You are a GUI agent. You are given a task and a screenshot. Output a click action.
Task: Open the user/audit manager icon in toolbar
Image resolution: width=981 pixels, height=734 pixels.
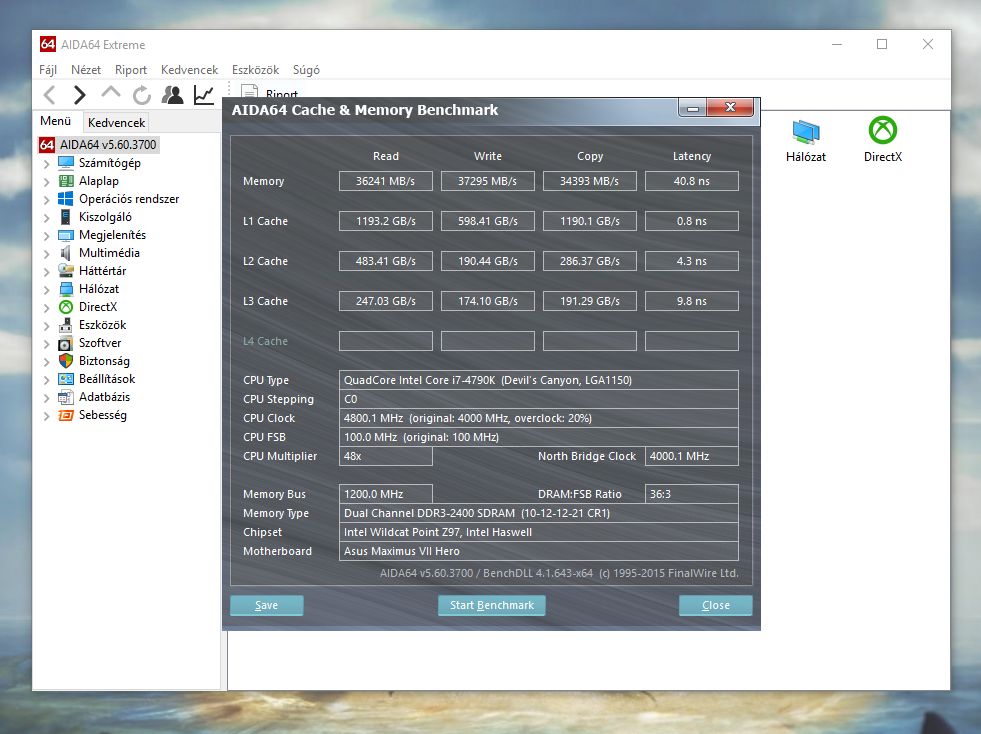[173, 95]
